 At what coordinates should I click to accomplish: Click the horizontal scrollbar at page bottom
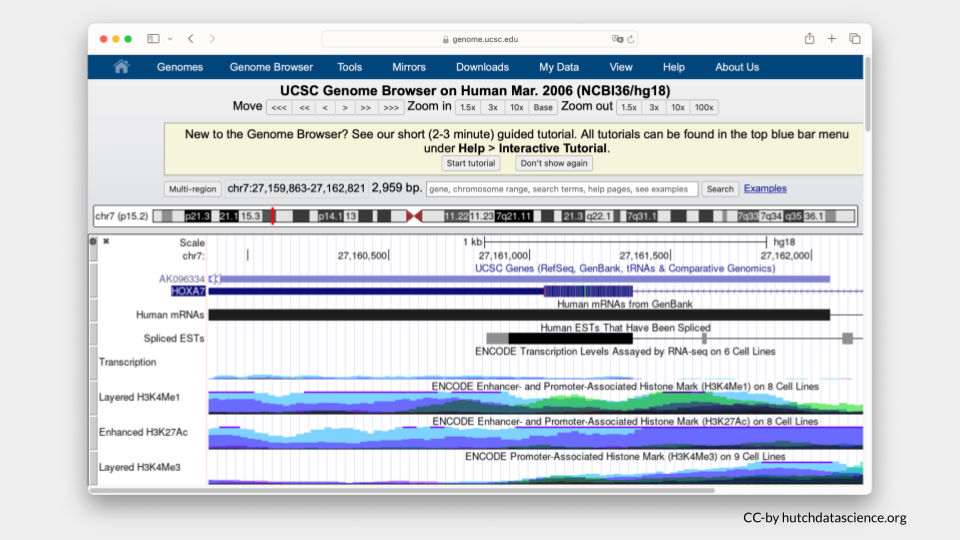pyautogui.click(x=402, y=490)
